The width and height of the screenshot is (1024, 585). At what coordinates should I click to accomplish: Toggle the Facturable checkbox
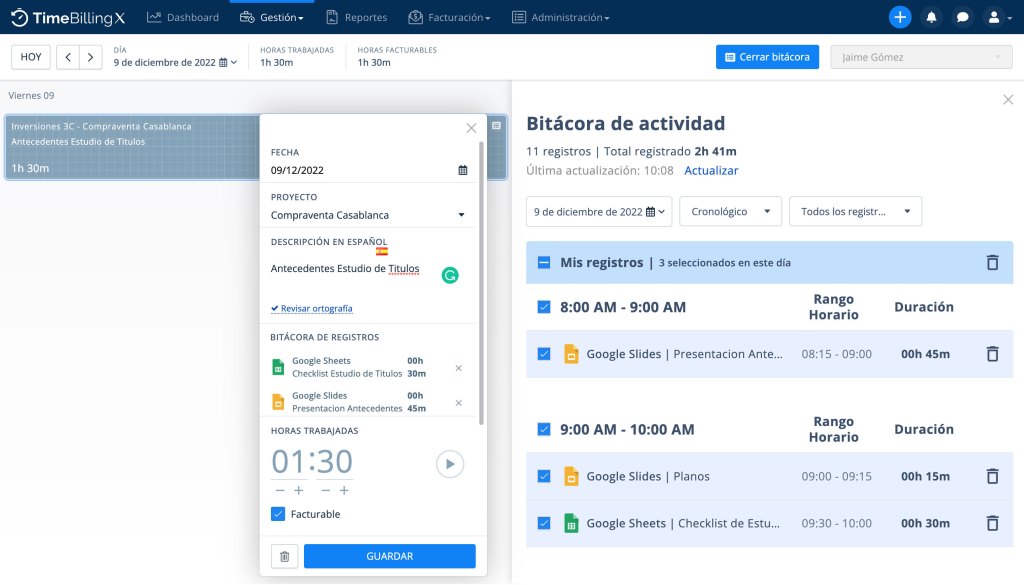(x=278, y=514)
